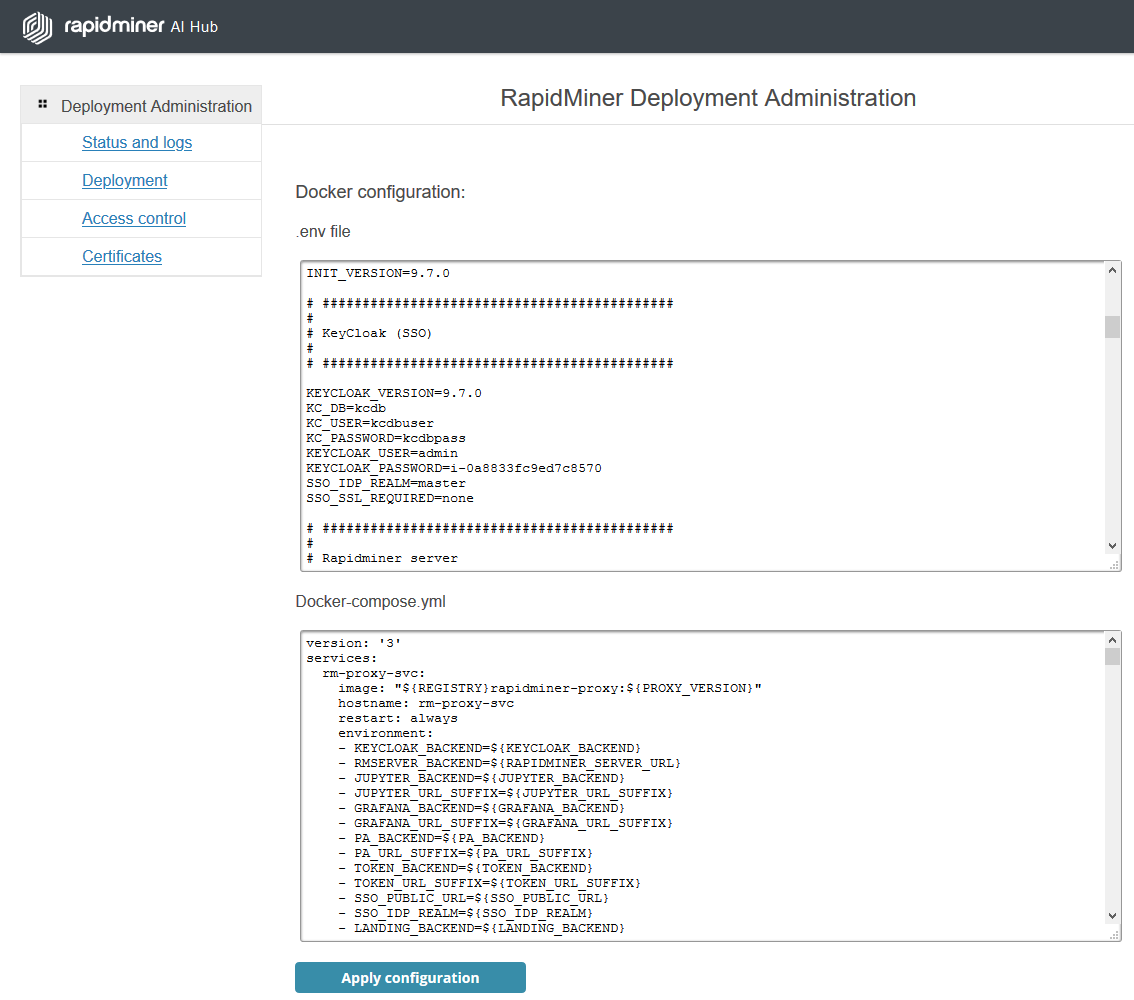Click the RapidMiner Deployment Administration page title
Screen dimensions: 1134x1000
pyautogui.click(x=709, y=98)
